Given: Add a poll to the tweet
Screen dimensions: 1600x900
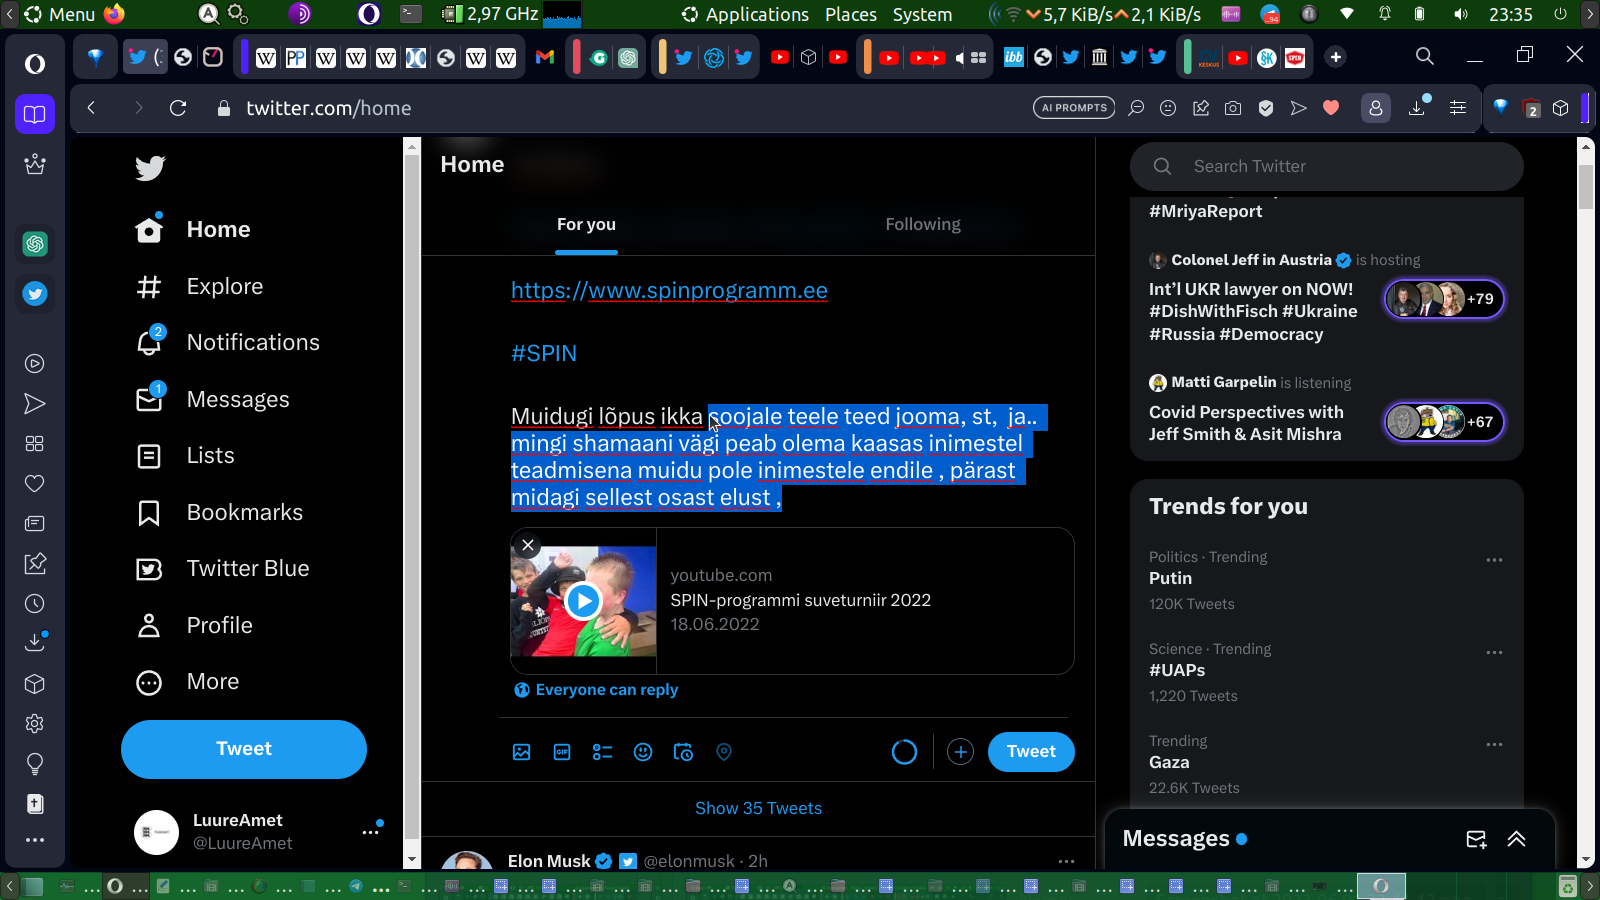Looking at the screenshot, I should [x=602, y=752].
